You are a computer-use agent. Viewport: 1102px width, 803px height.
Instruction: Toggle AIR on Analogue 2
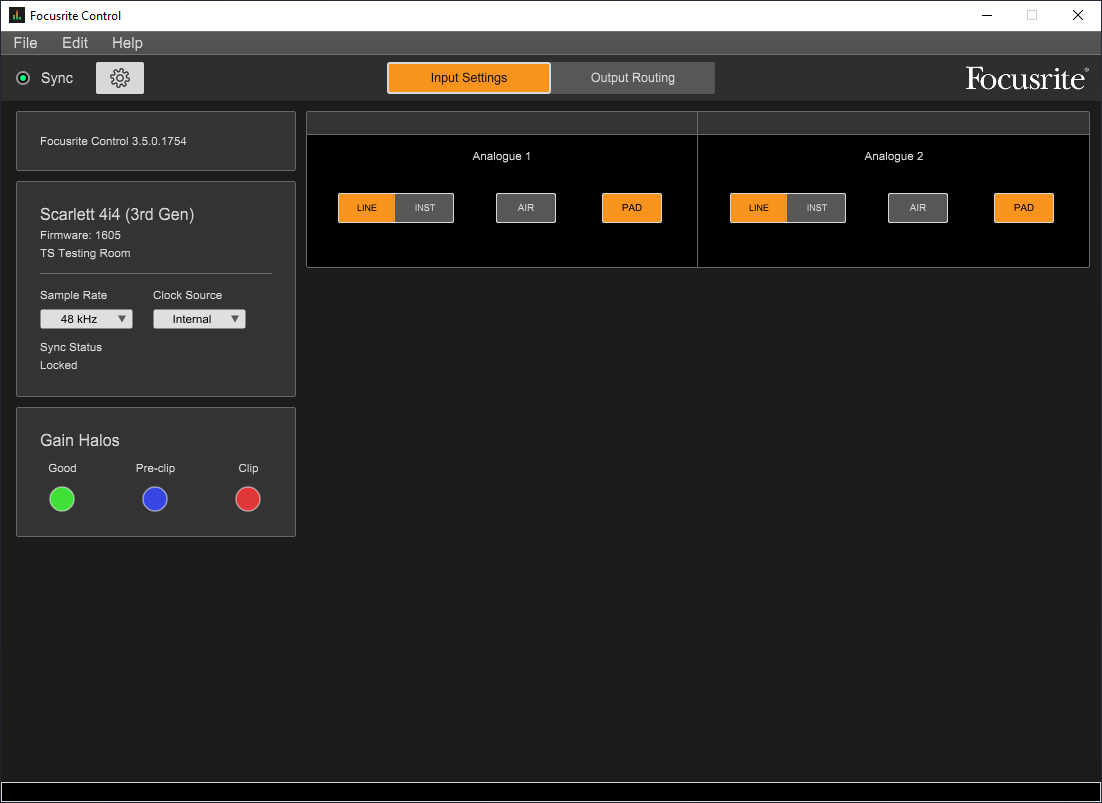[x=918, y=208]
